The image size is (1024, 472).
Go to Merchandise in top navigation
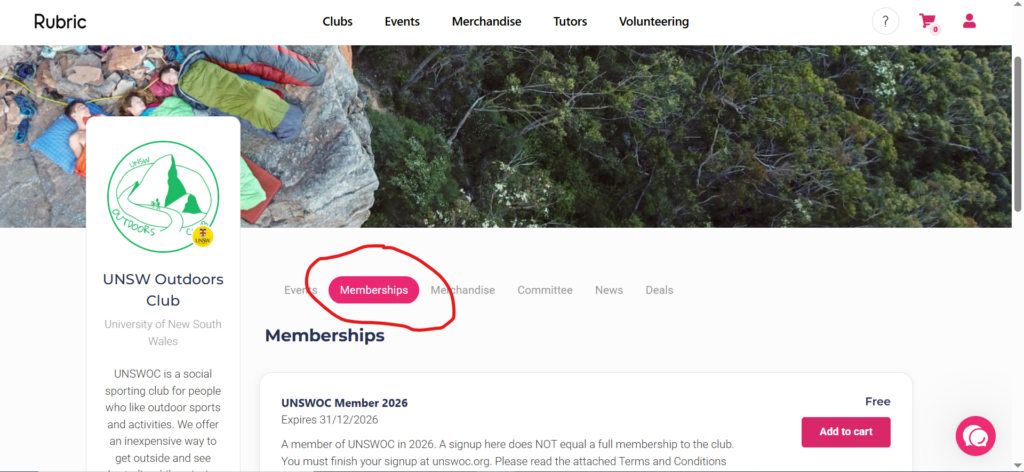tap(487, 22)
